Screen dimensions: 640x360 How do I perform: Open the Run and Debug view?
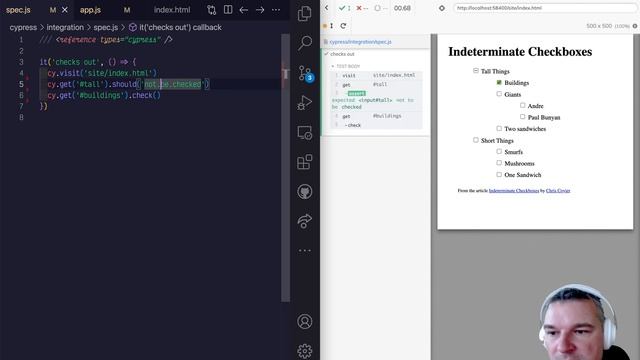click(304, 102)
